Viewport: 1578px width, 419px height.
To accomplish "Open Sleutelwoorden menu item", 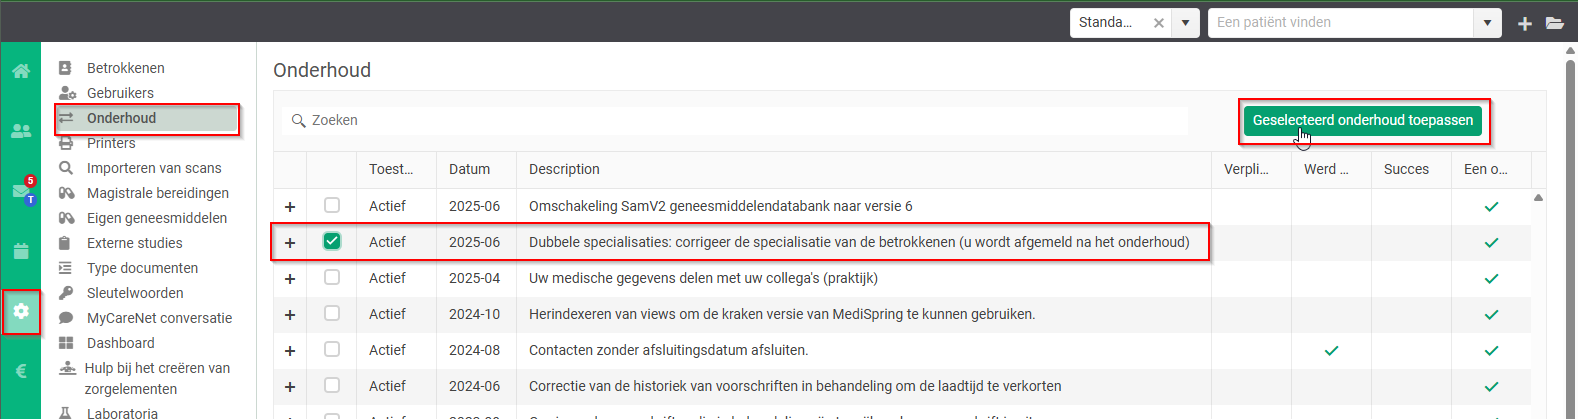I will (x=135, y=293).
